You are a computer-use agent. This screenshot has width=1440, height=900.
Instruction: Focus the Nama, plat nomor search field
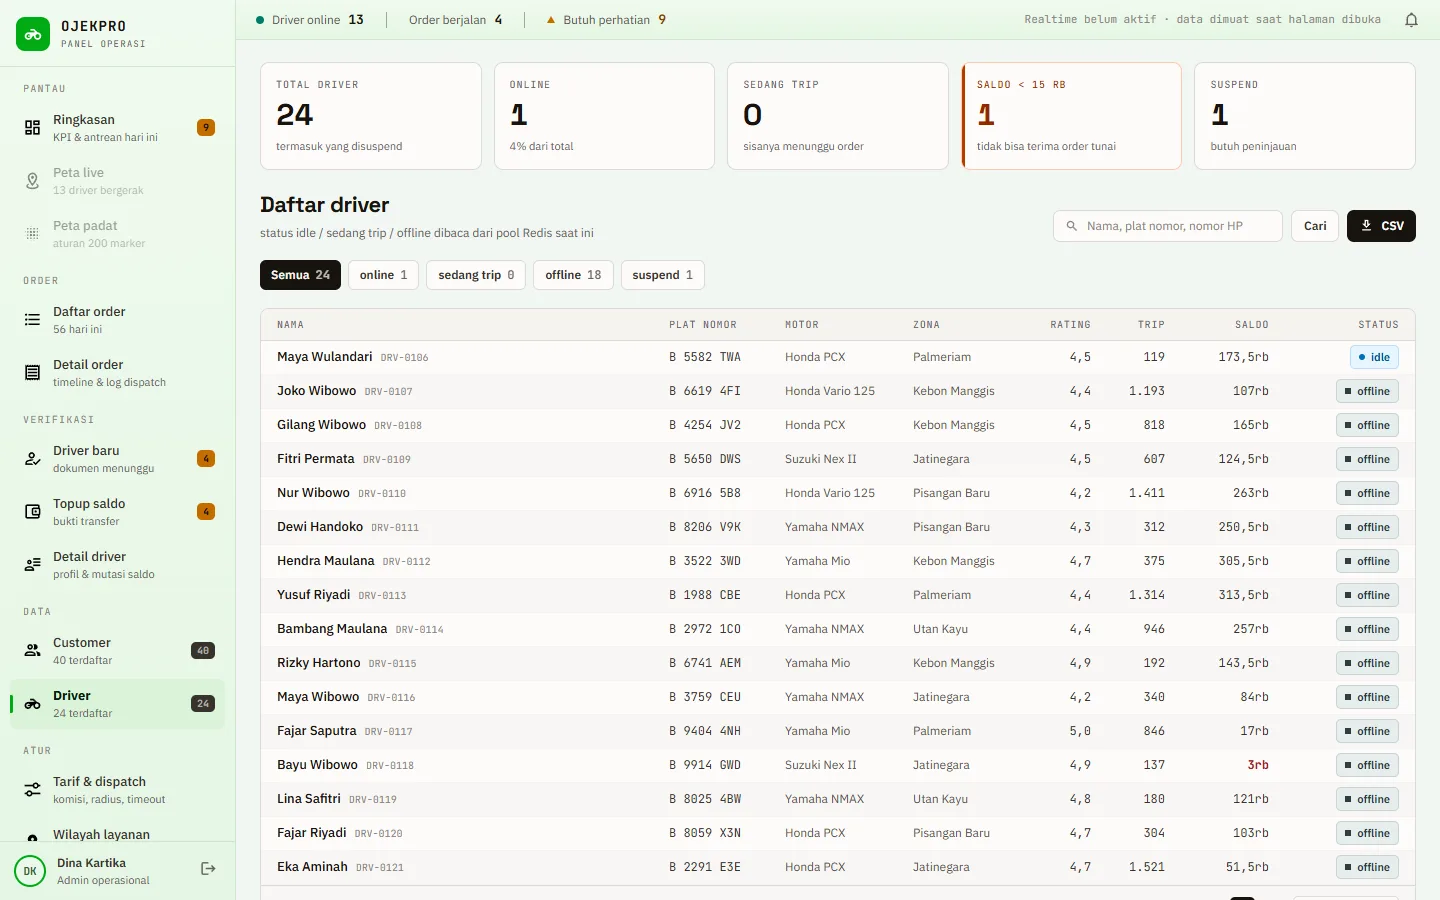pos(1168,226)
